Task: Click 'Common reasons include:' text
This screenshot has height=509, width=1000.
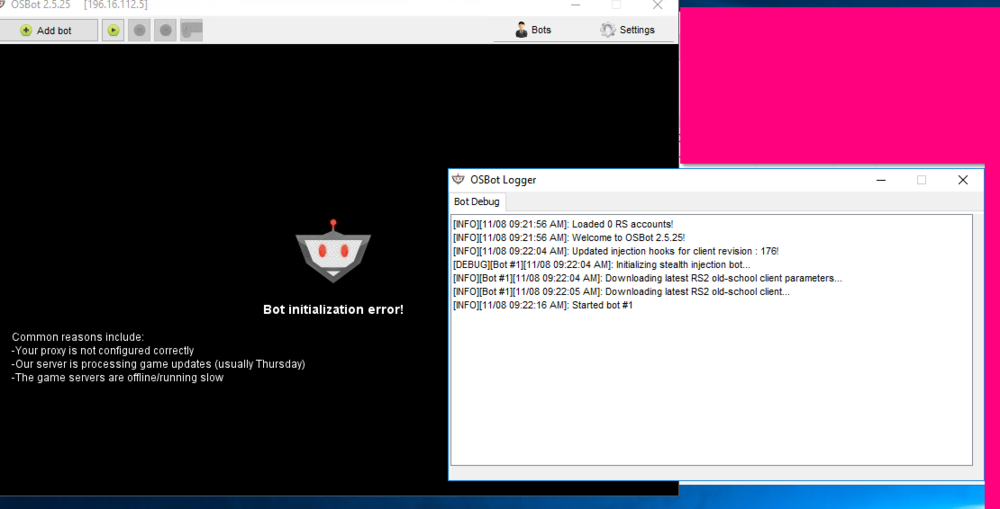Action: click(x=78, y=337)
